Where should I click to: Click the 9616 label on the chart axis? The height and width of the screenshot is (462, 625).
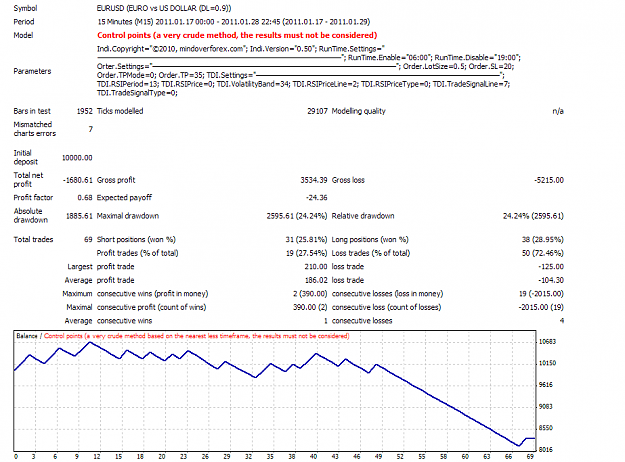546,384
